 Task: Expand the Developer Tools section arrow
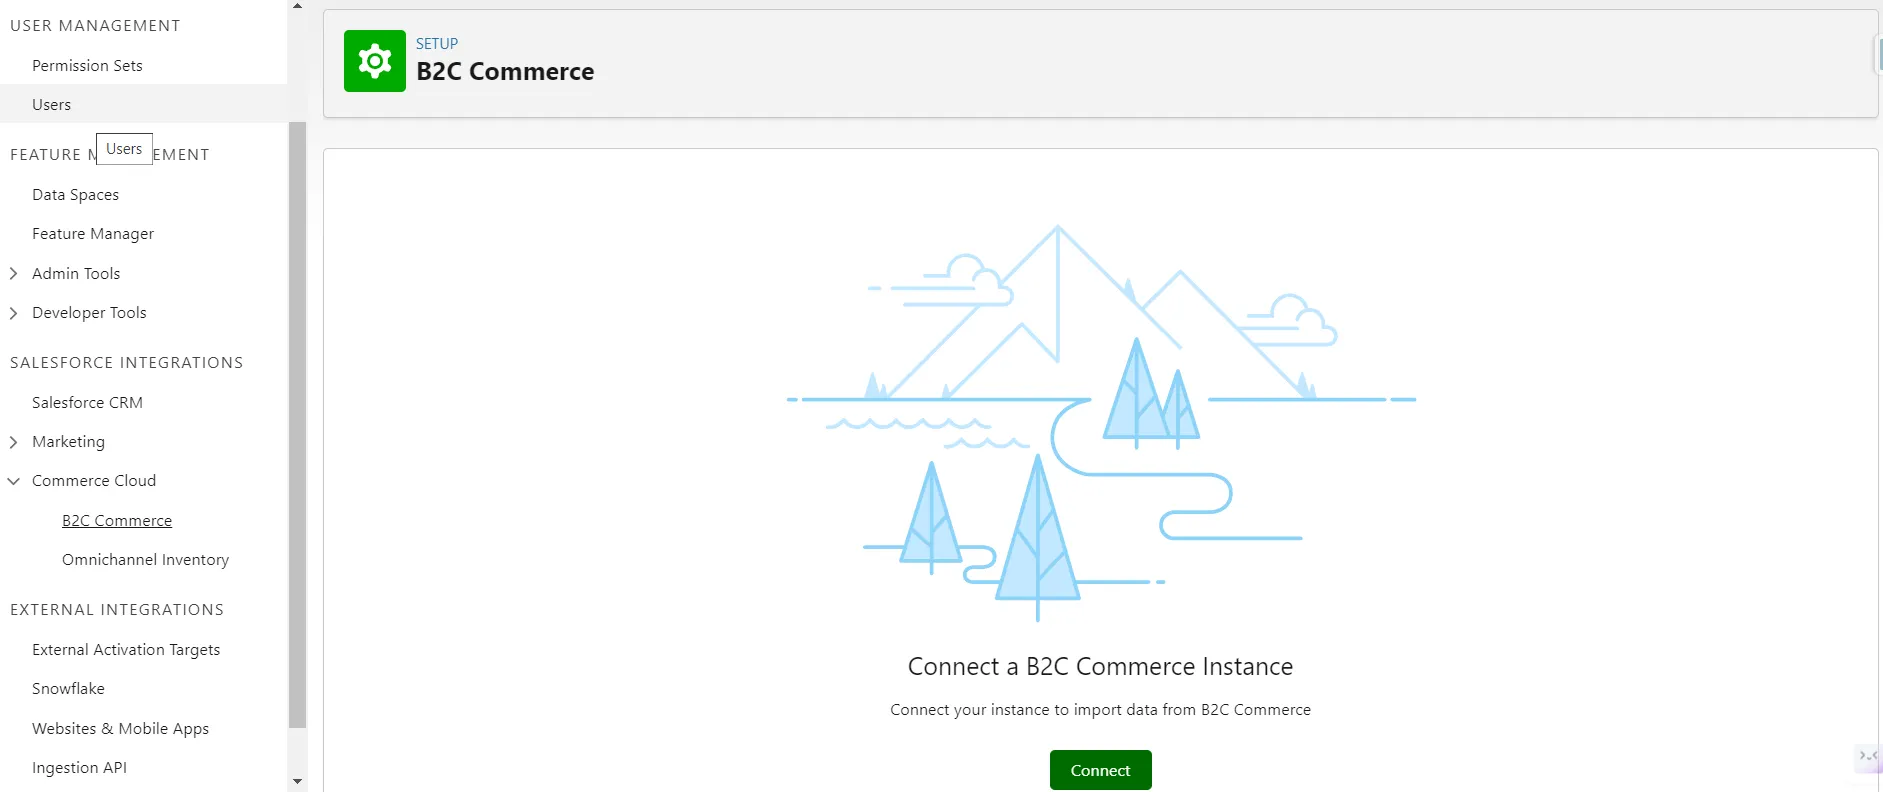tap(14, 313)
